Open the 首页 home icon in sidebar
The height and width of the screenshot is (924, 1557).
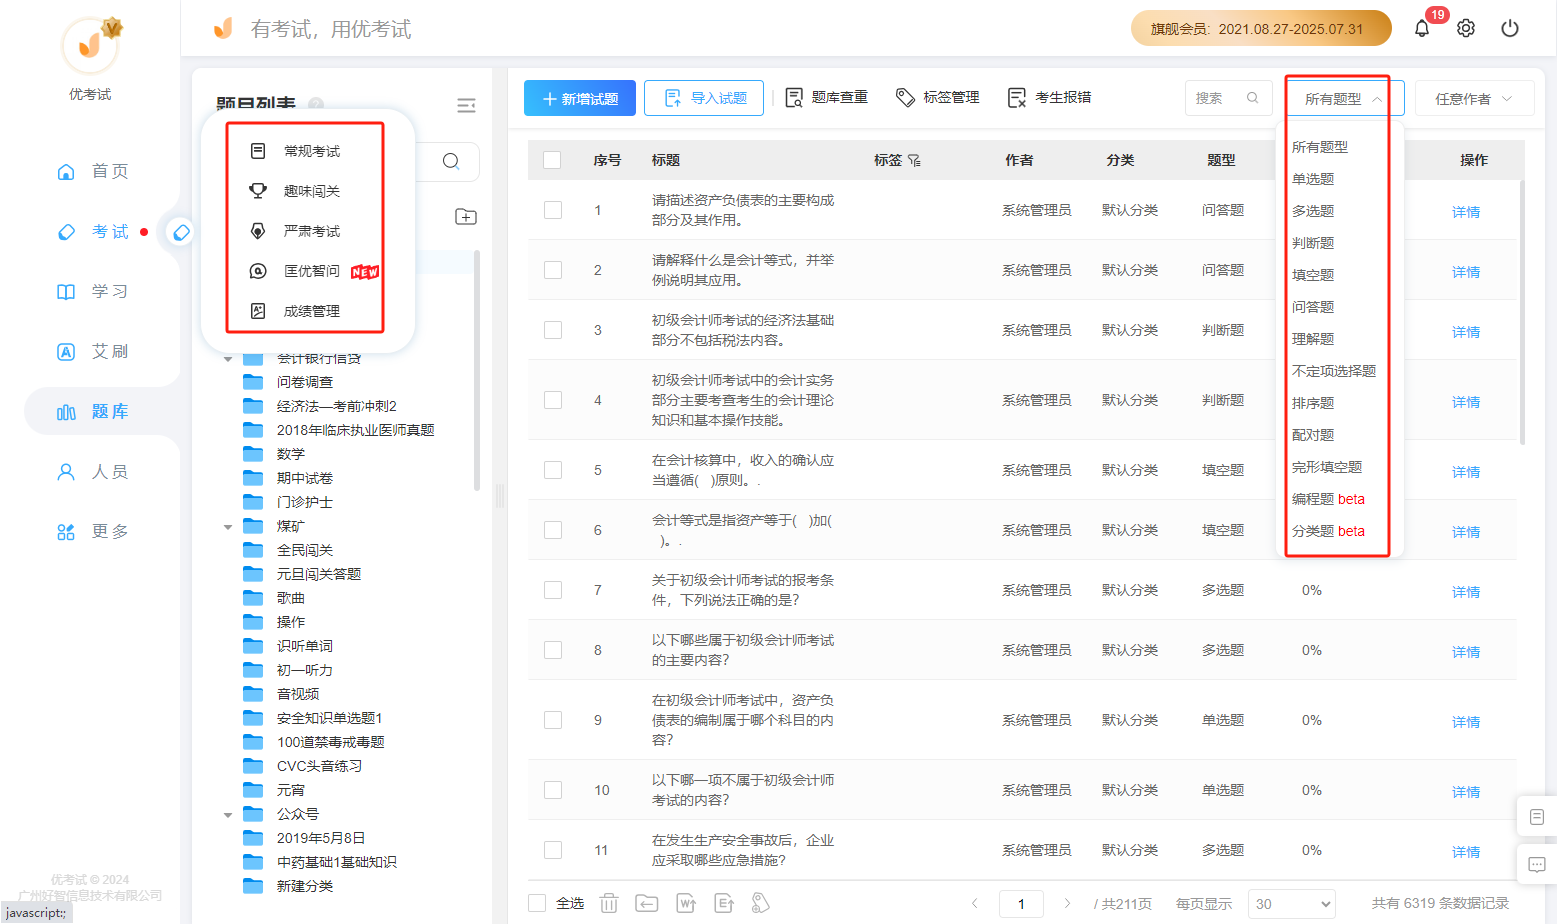tap(66, 172)
